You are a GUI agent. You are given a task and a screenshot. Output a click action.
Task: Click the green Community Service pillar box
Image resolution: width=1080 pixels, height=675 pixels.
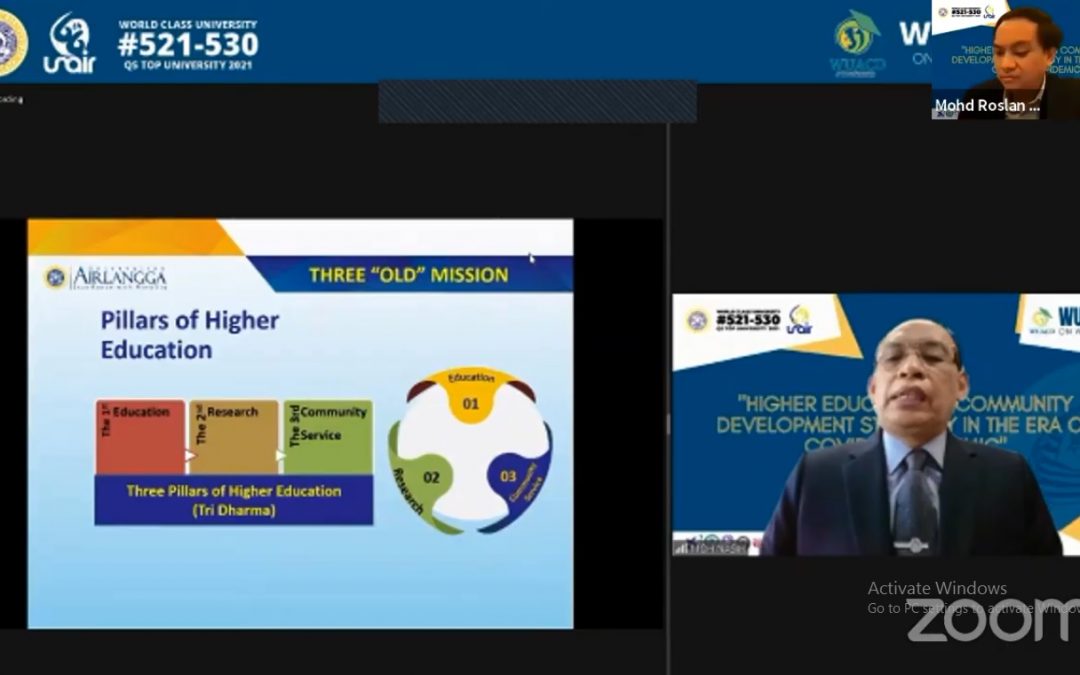click(x=327, y=437)
